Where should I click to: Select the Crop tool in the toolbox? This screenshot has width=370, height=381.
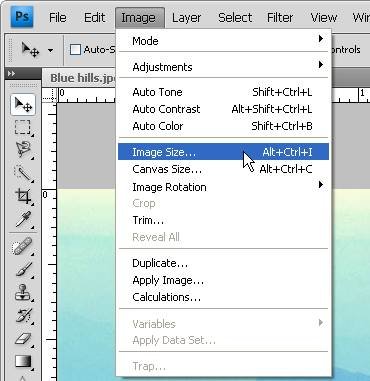[x=23, y=196]
